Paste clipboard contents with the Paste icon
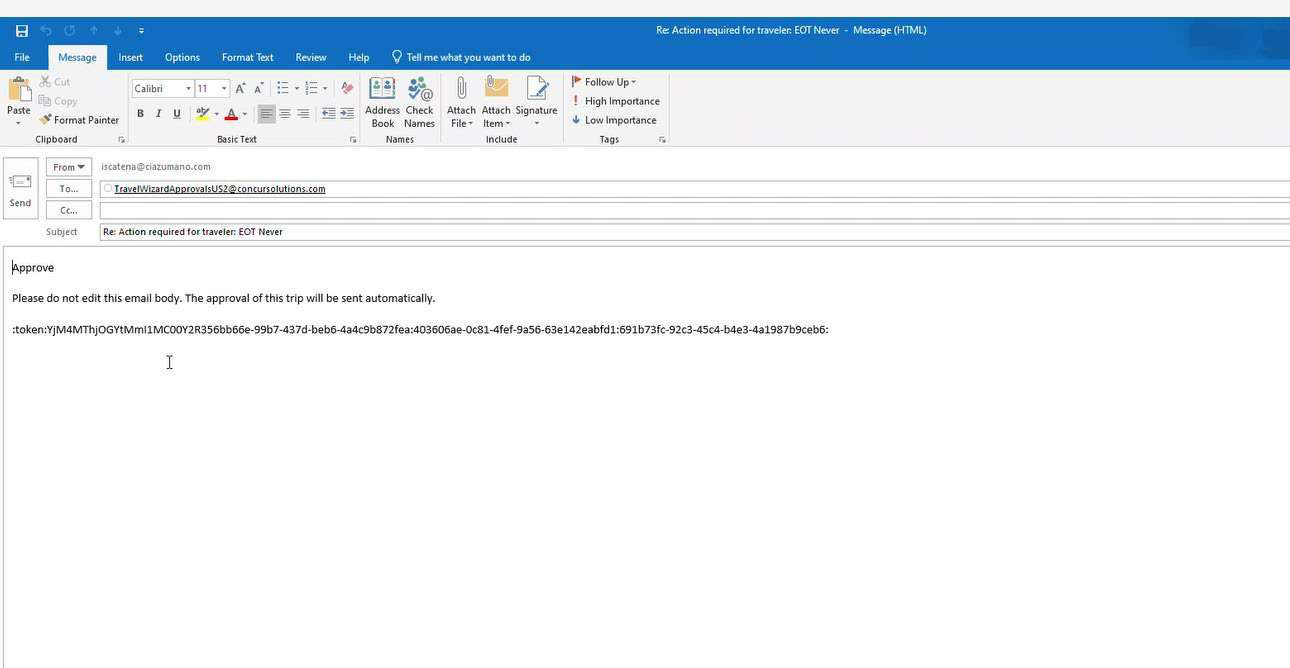 18,92
